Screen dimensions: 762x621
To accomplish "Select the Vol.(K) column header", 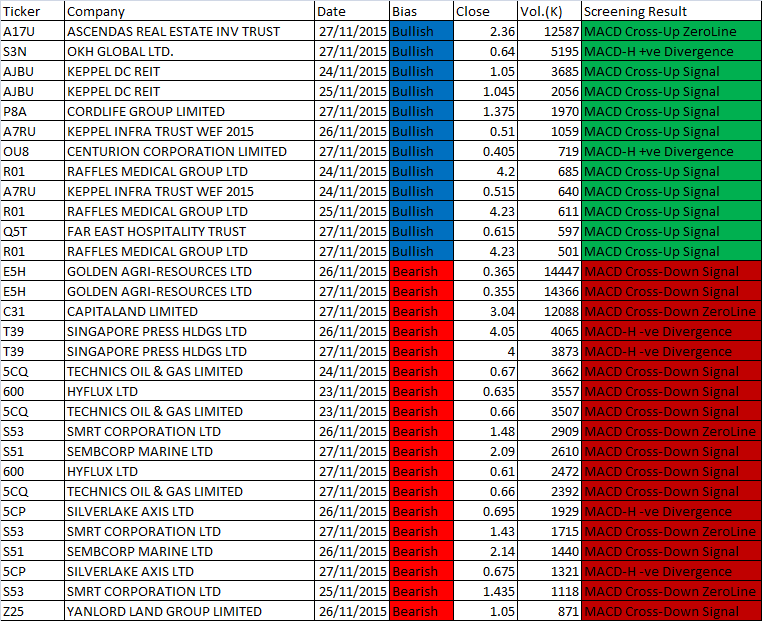I will (x=549, y=11).
